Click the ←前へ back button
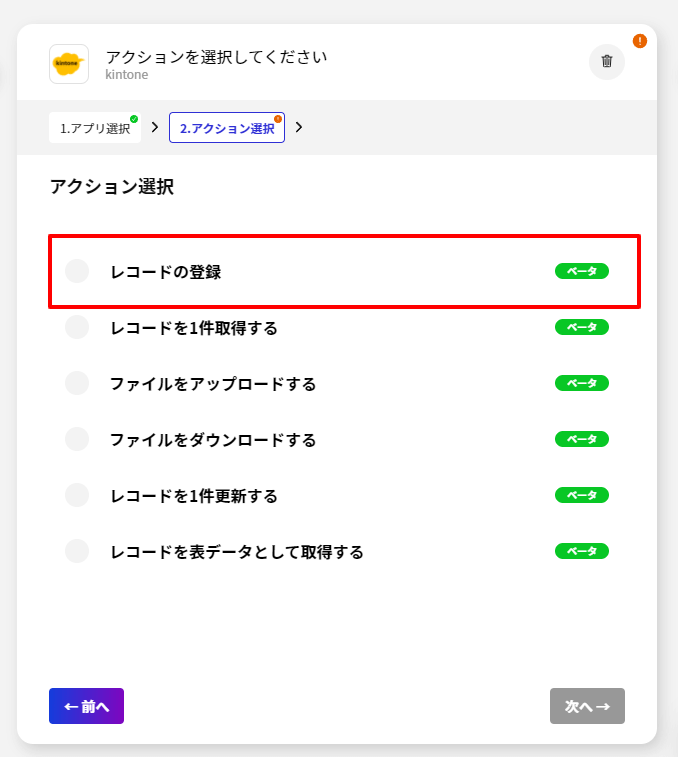The image size is (678, 757). 86,706
